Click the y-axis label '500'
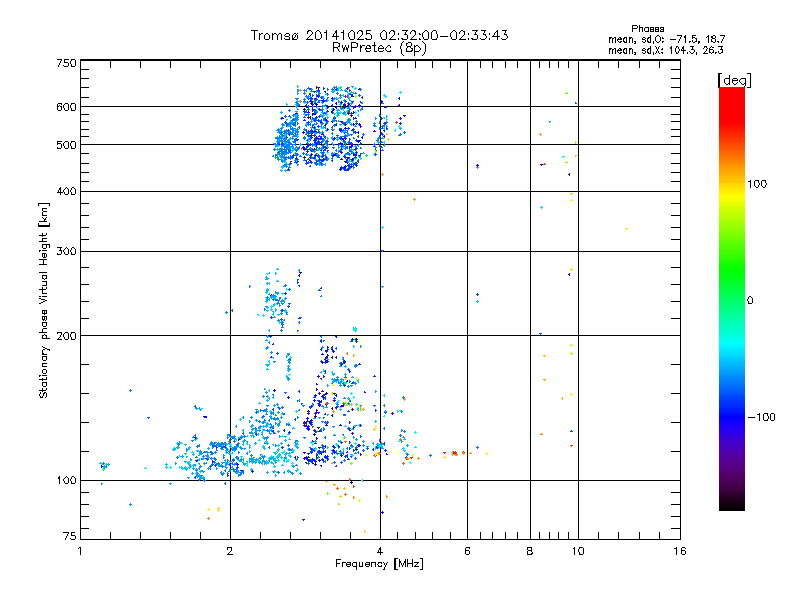 [x=66, y=145]
